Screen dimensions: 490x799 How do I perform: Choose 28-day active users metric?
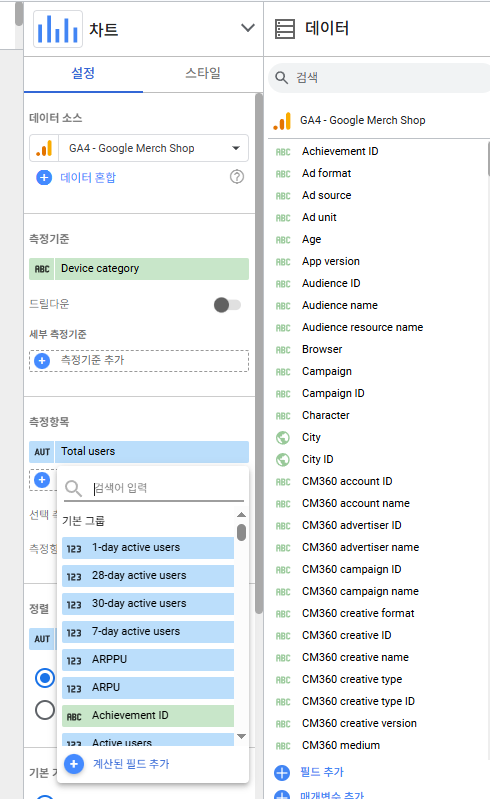point(148,576)
